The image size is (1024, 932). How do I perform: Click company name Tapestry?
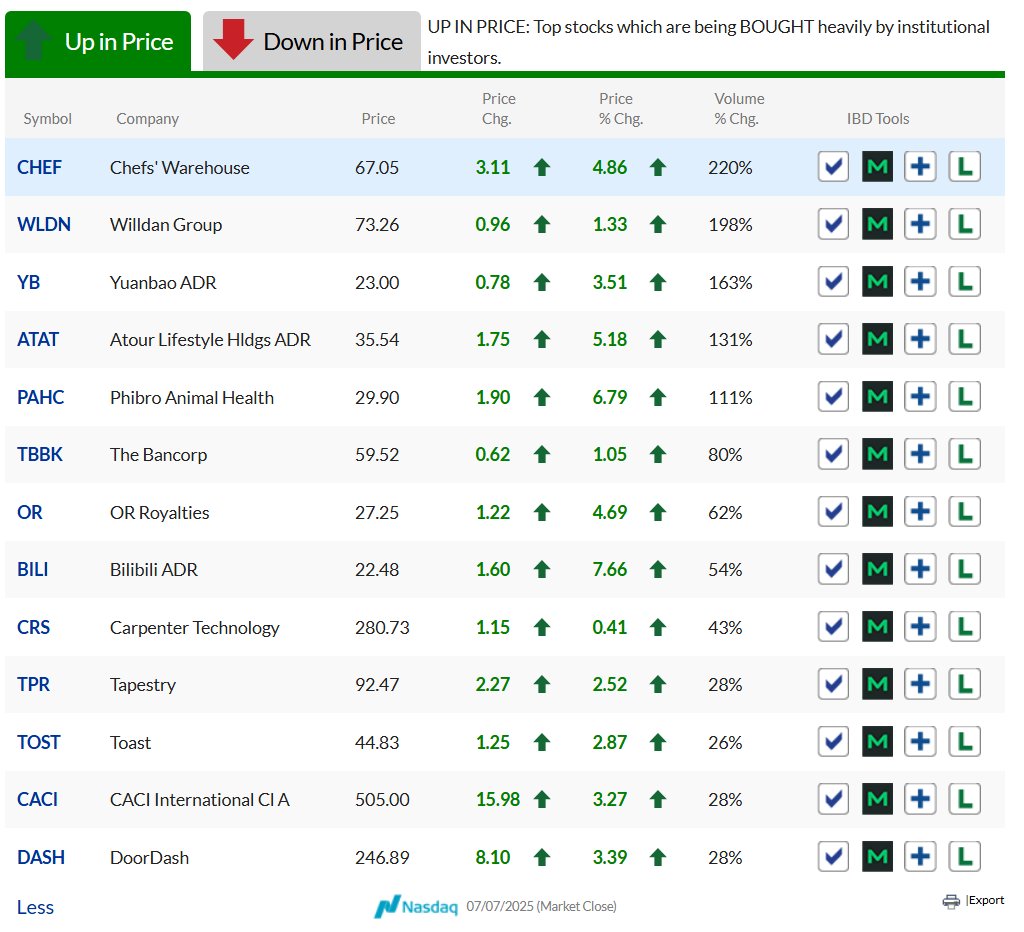point(143,685)
